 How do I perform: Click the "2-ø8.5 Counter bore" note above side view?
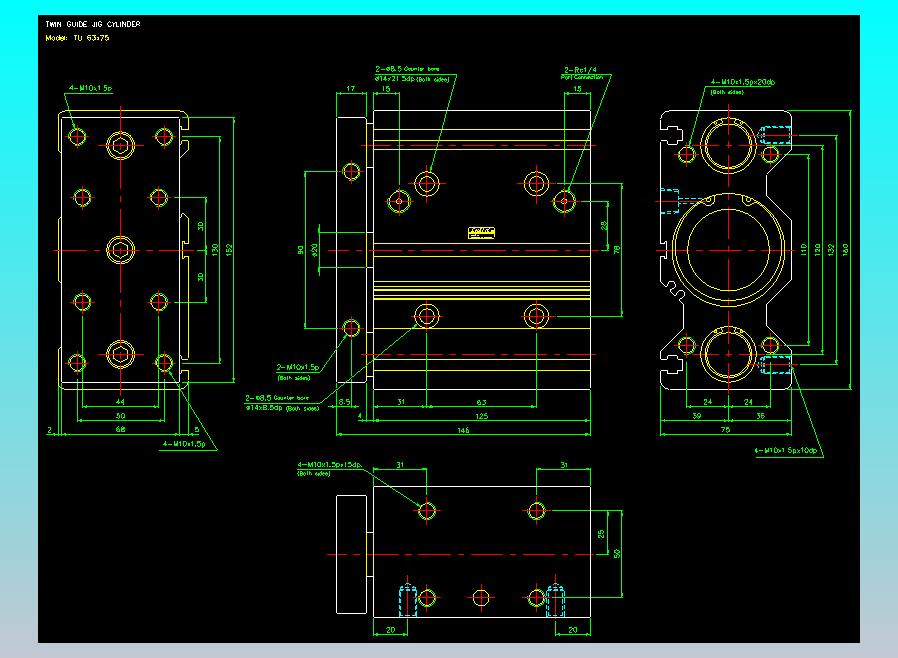tap(407, 69)
